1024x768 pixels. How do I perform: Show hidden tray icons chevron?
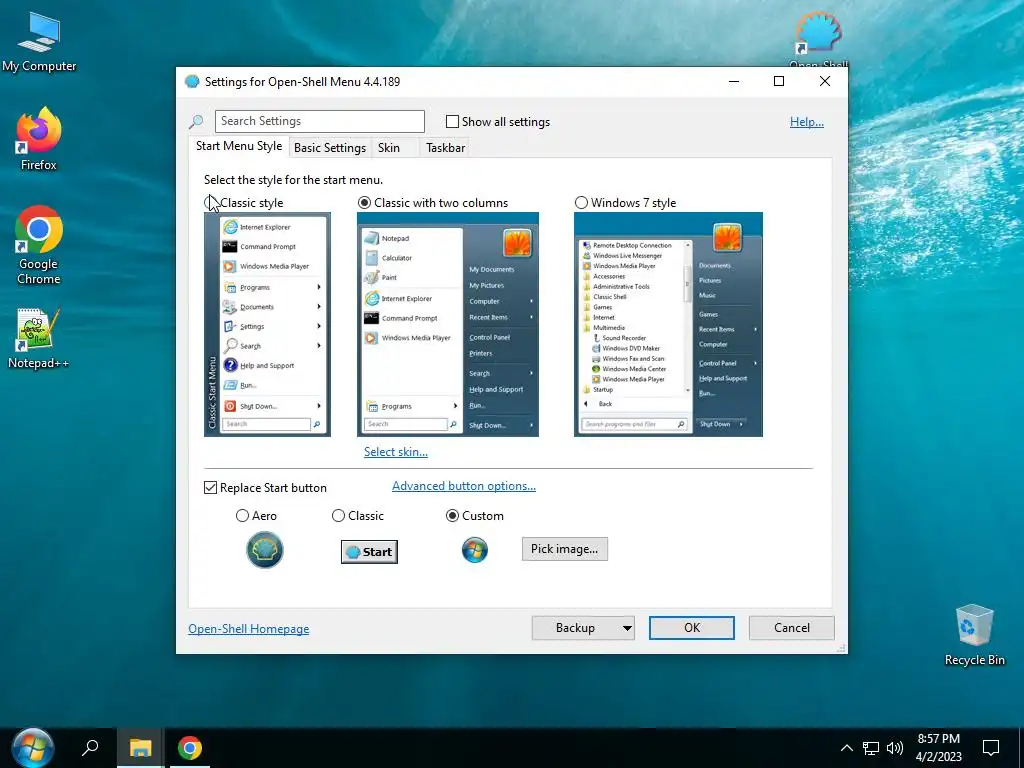click(x=846, y=748)
